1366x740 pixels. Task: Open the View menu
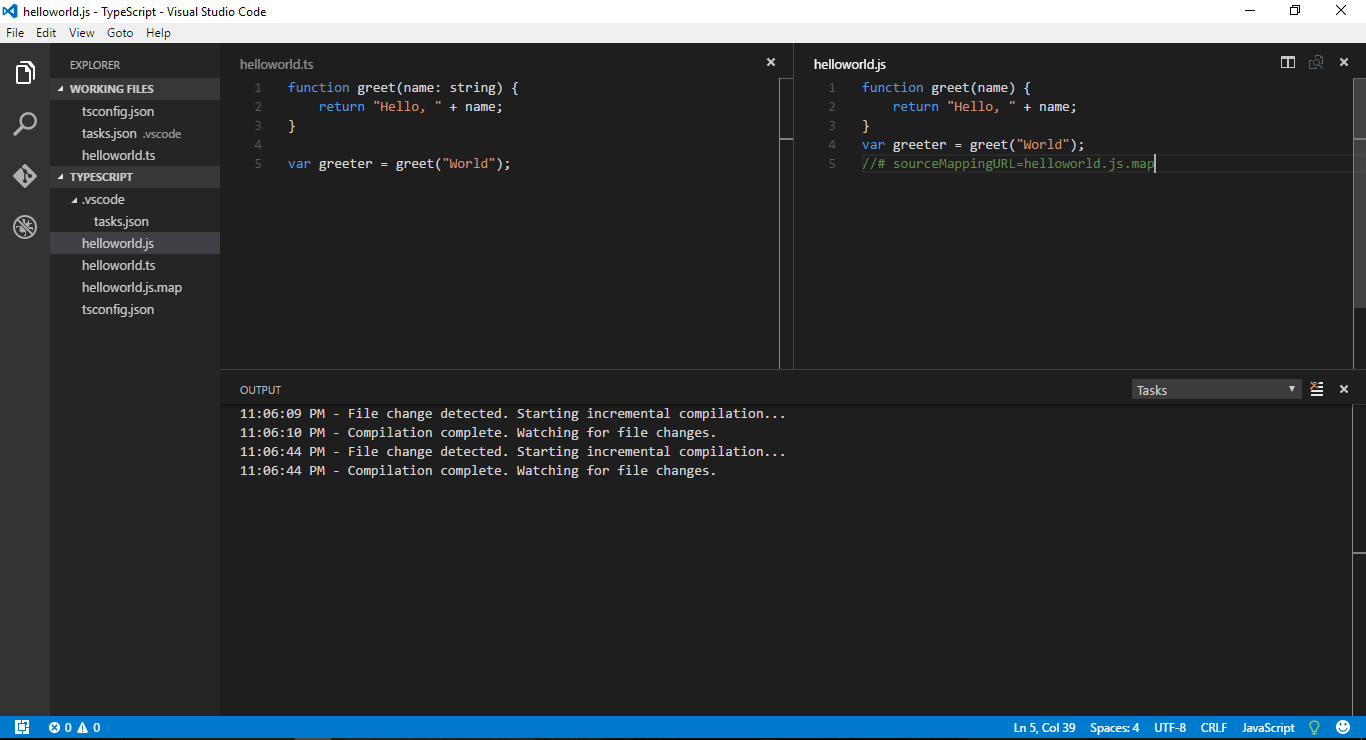pos(81,32)
